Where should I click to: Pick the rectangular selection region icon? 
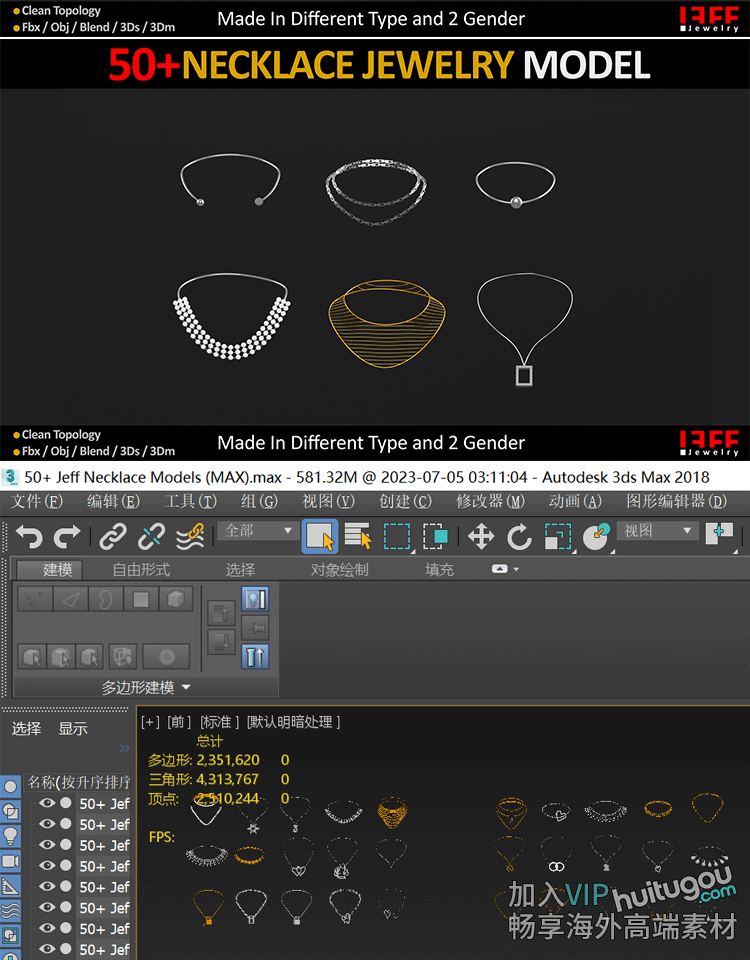click(397, 536)
